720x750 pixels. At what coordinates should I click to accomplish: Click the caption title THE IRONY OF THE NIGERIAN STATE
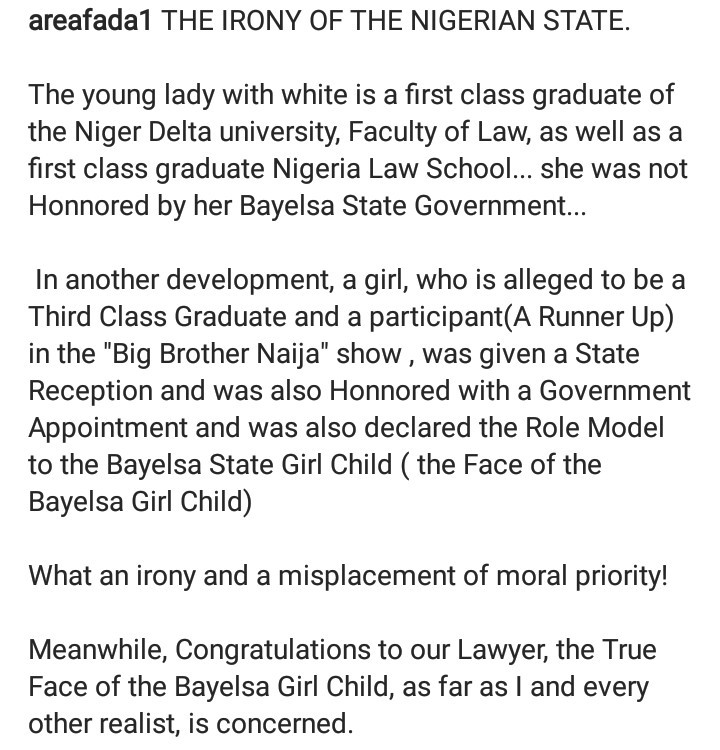[396, 21]
